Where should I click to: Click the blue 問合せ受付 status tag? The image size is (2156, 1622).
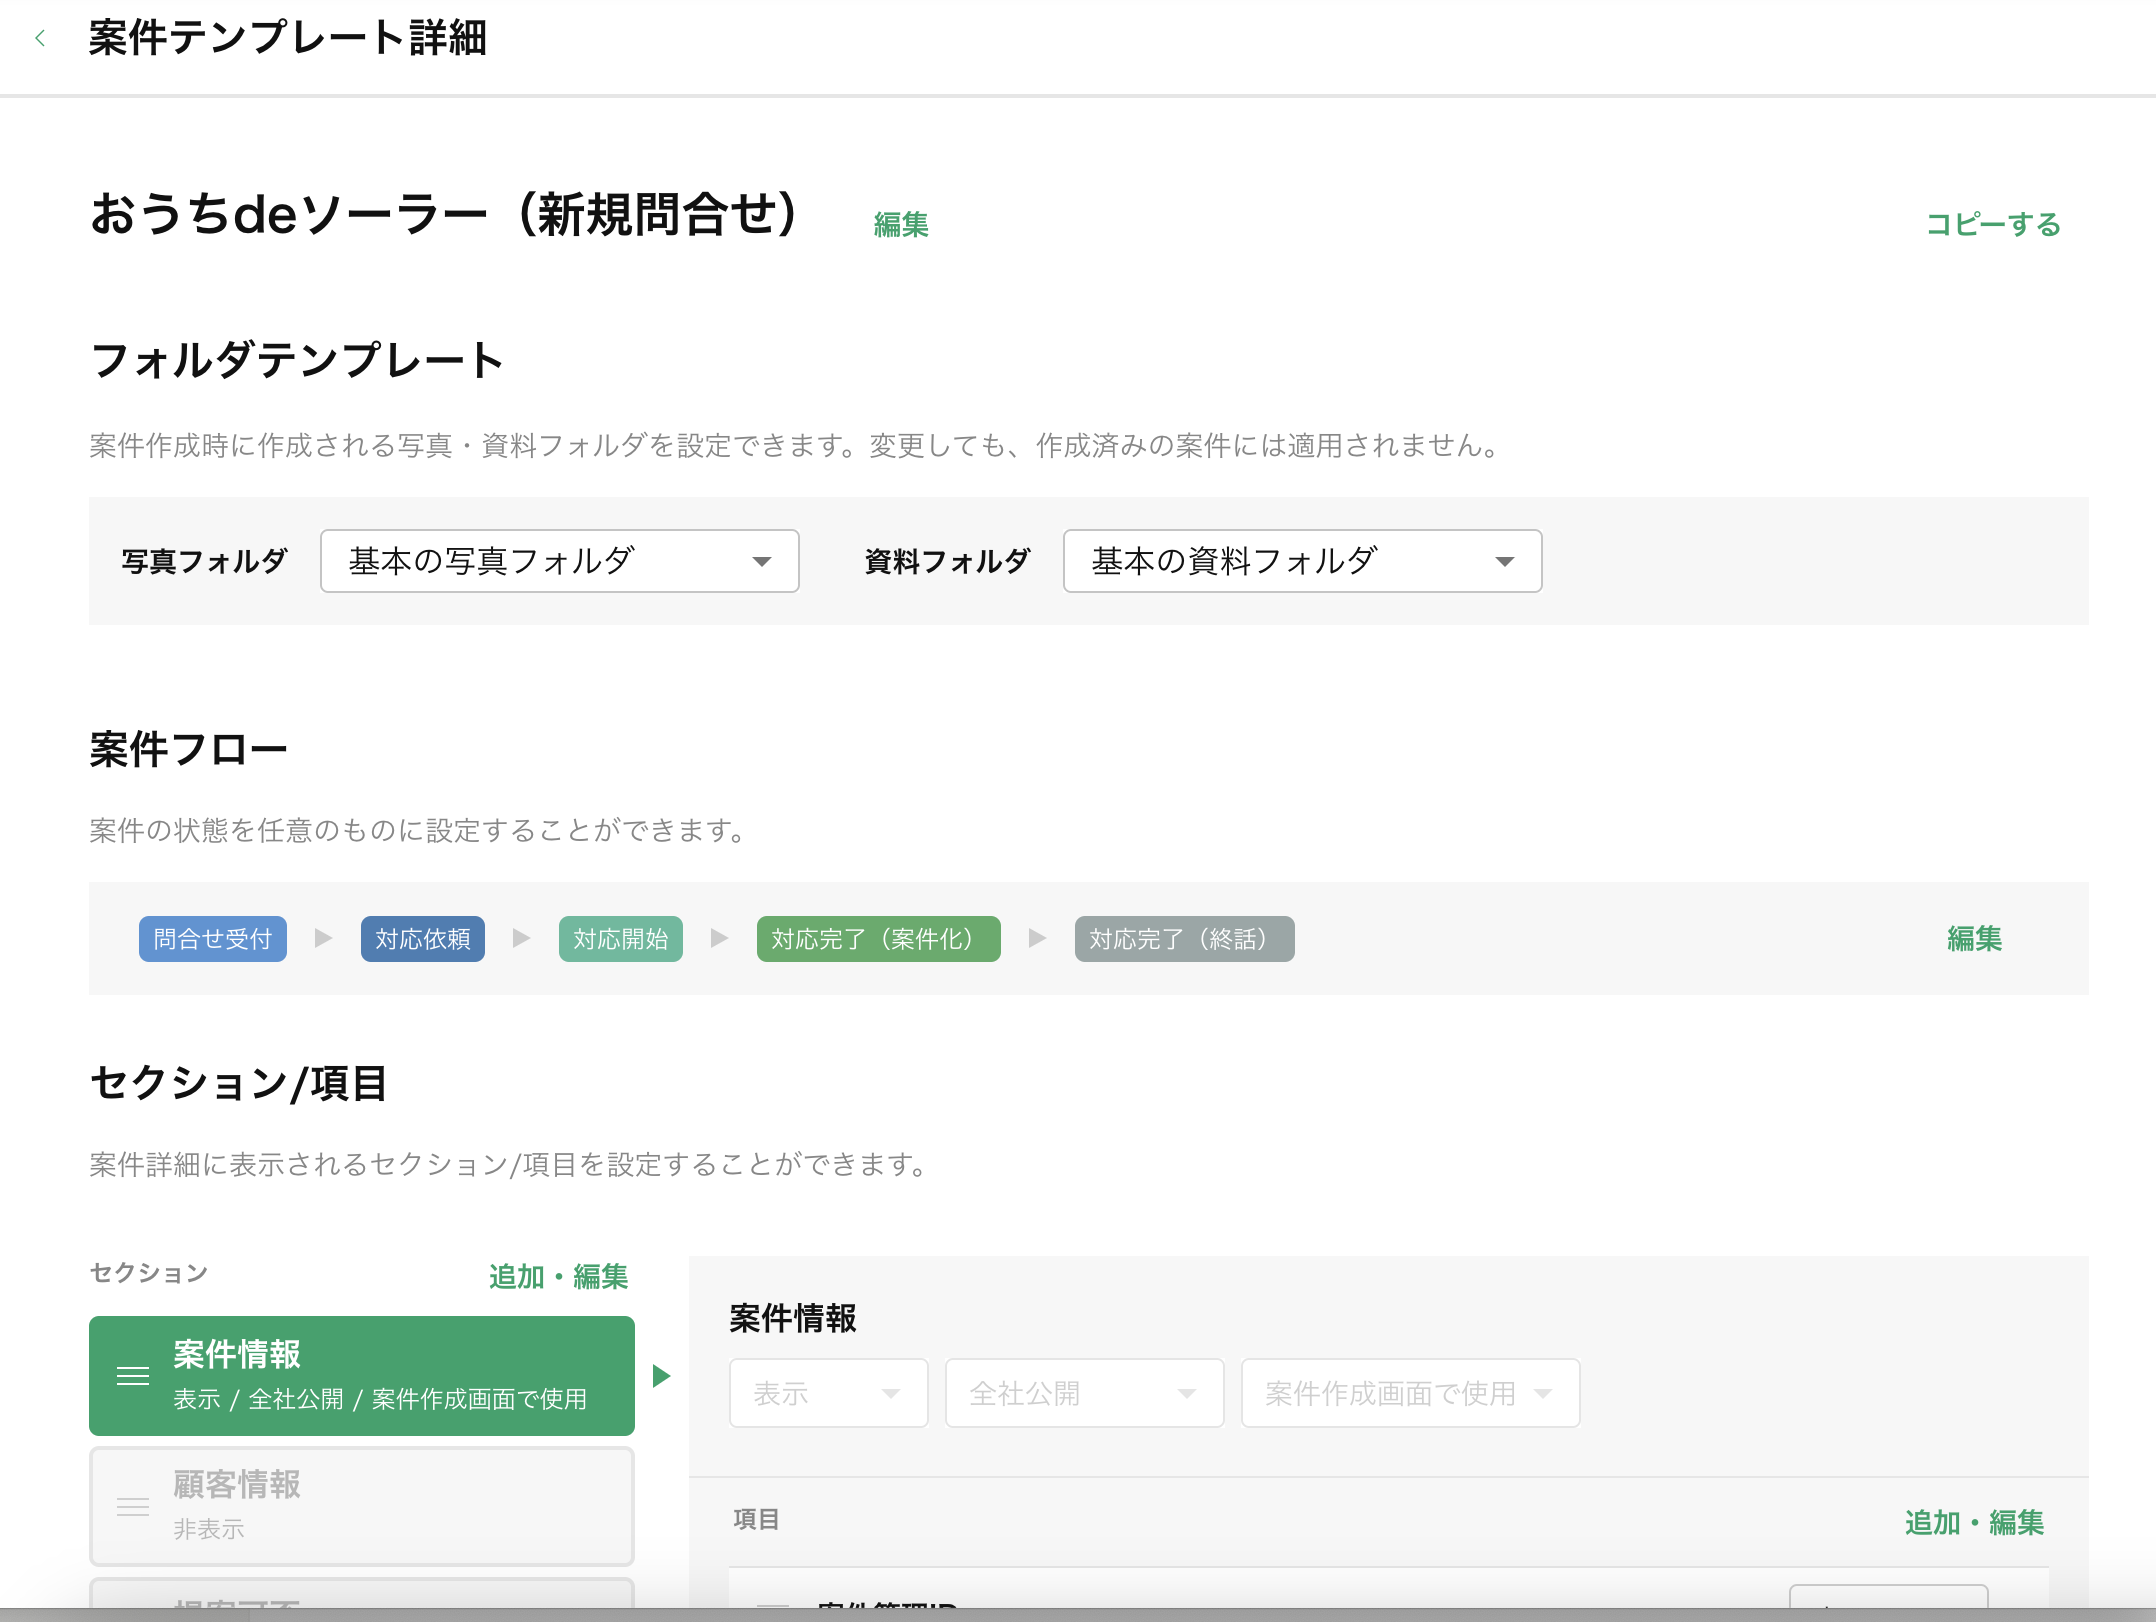tap(212, 939)
